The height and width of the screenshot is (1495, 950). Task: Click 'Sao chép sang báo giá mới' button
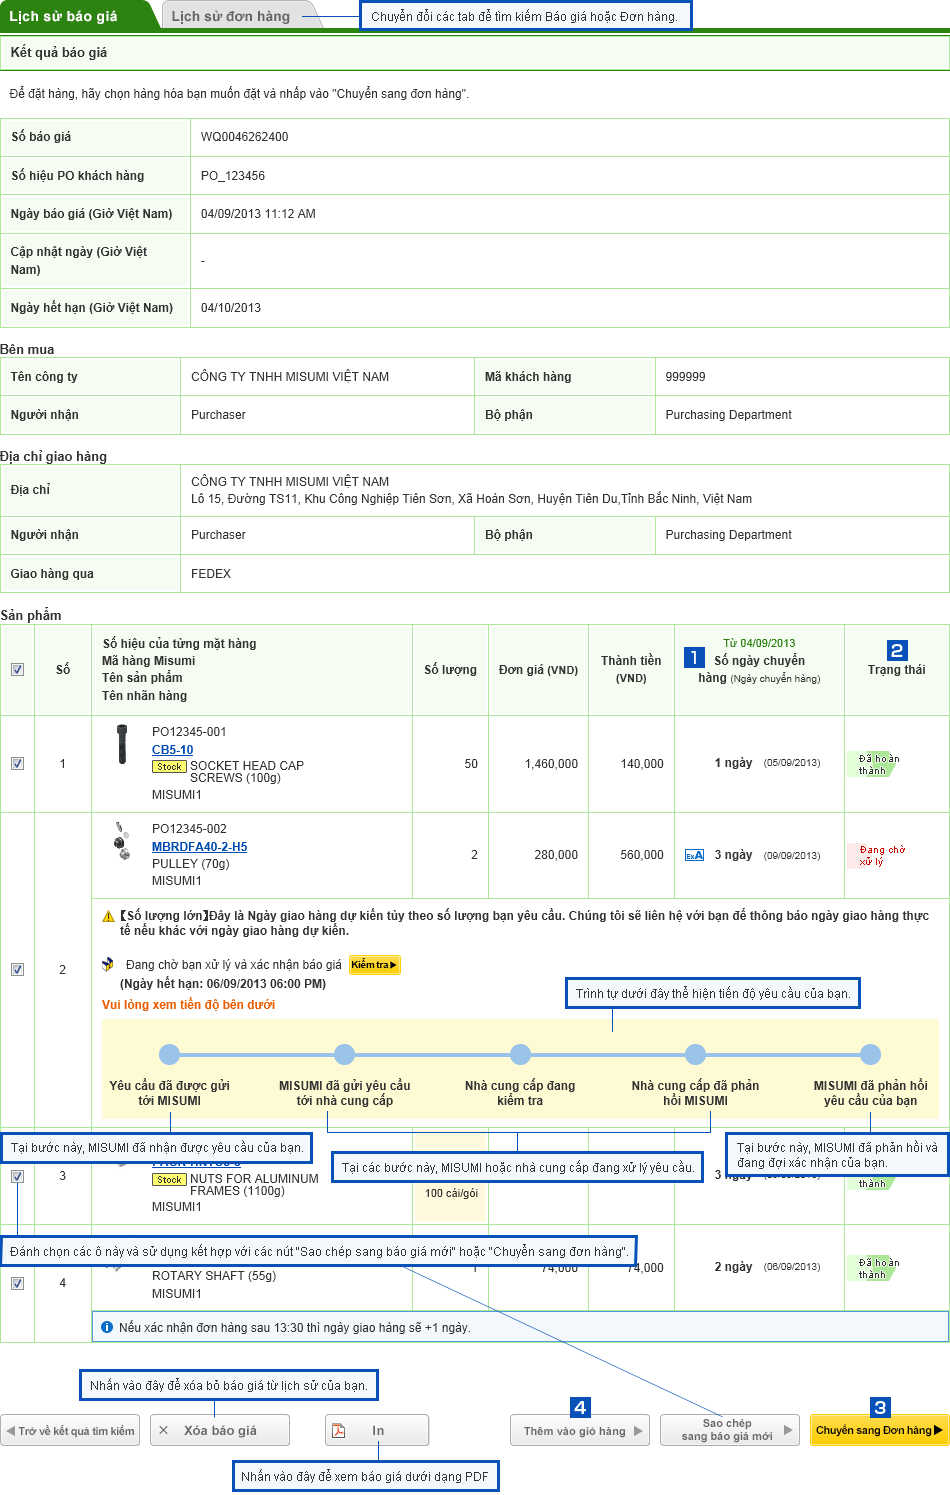[730, 1431]
